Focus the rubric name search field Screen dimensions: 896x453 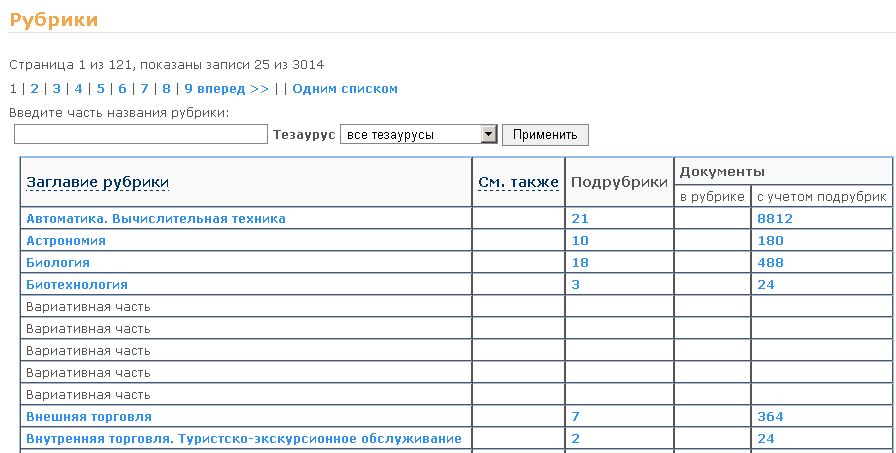[x=141, y=134]
